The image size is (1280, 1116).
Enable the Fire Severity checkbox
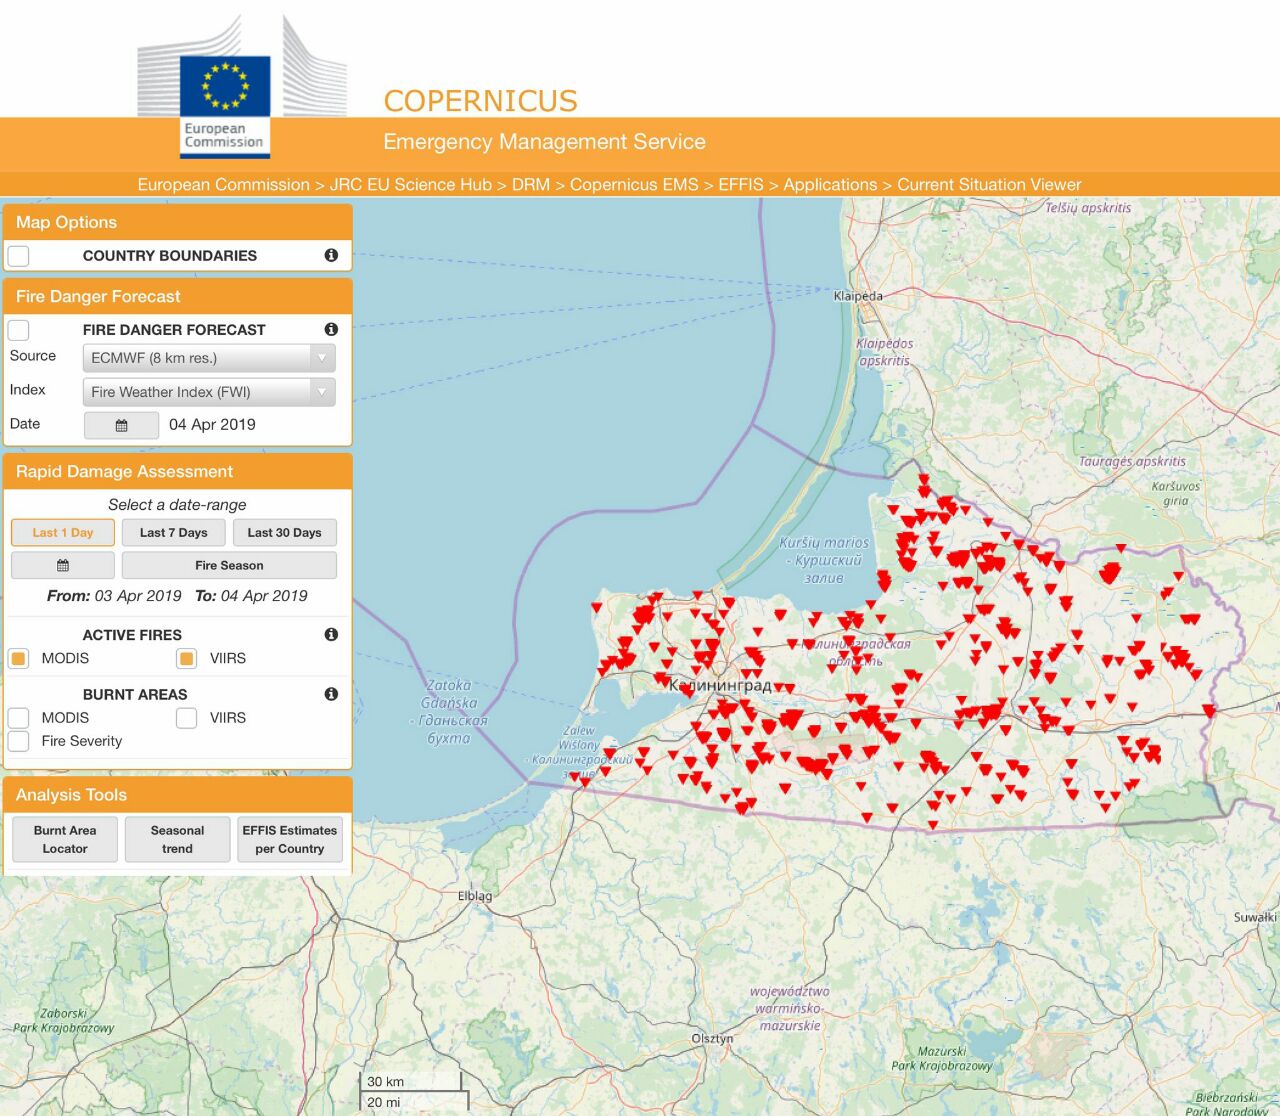click(19, 741)
